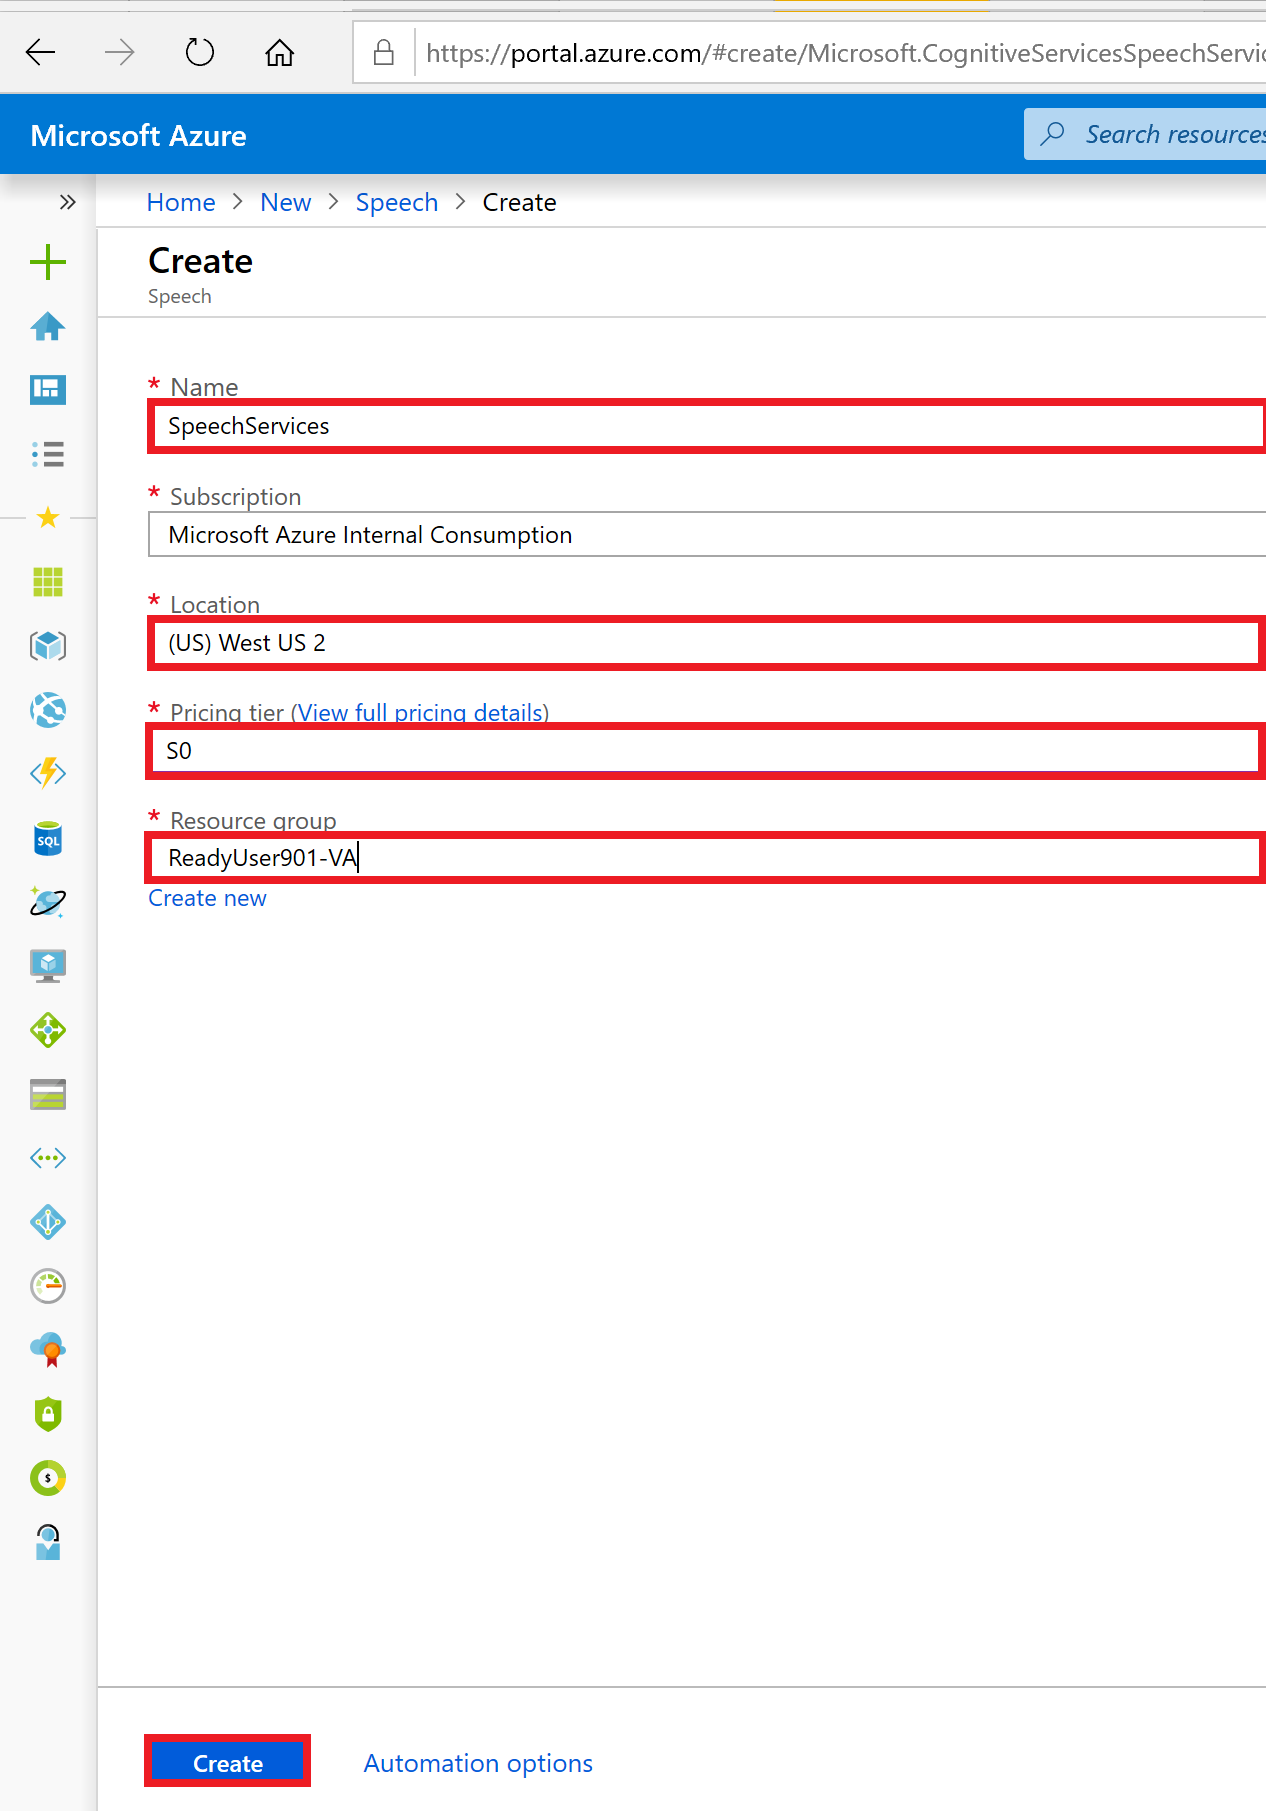Open All resources green grid icon

(48, 582)
